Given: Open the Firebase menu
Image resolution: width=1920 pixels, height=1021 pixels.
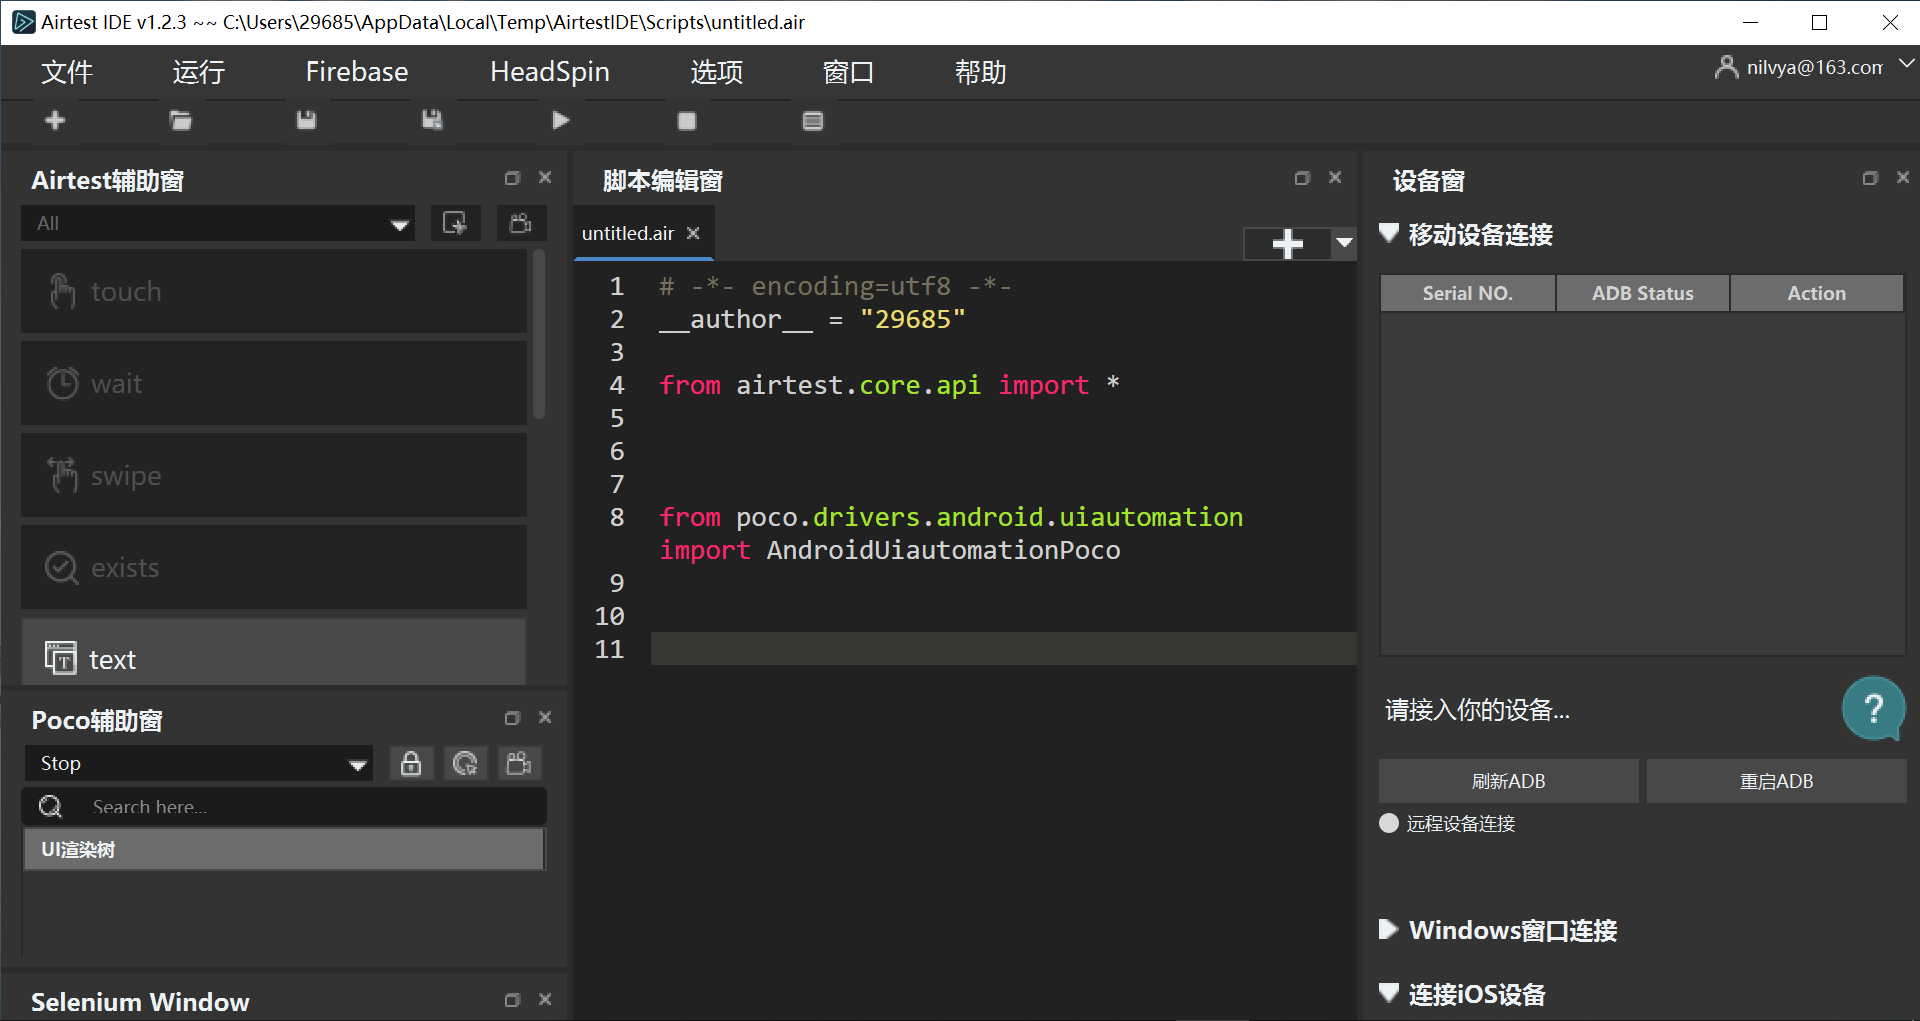Looking at the screenshot, I should (x=357, y=72).
